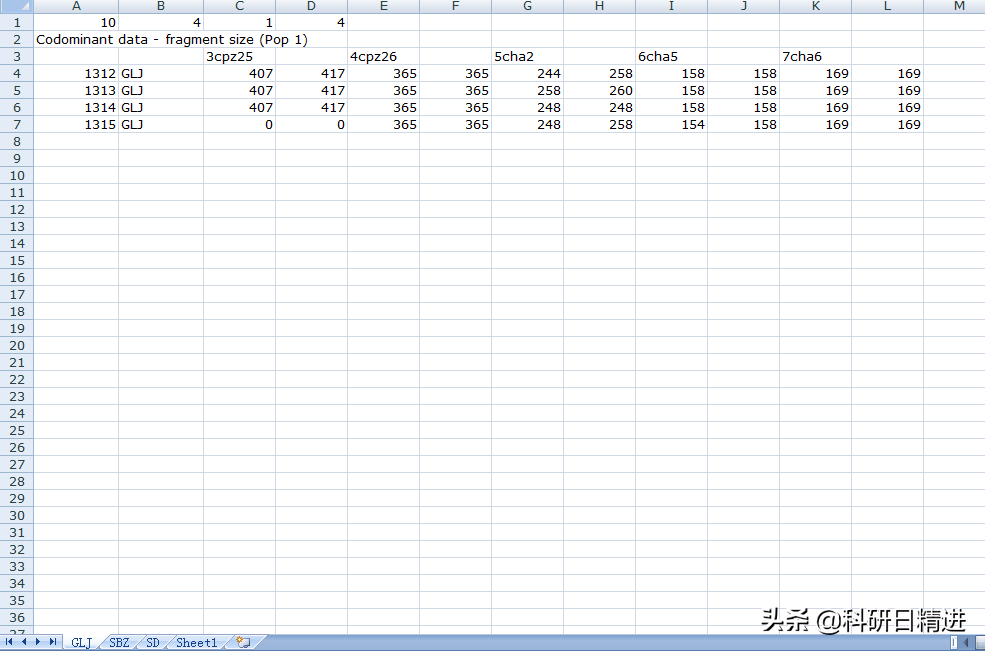
Task: Select column D header
Action: click(311, 6)
